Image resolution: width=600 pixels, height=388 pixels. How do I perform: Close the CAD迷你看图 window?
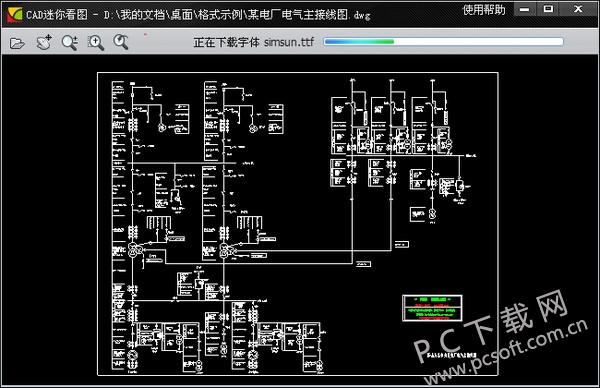(578, 9)
